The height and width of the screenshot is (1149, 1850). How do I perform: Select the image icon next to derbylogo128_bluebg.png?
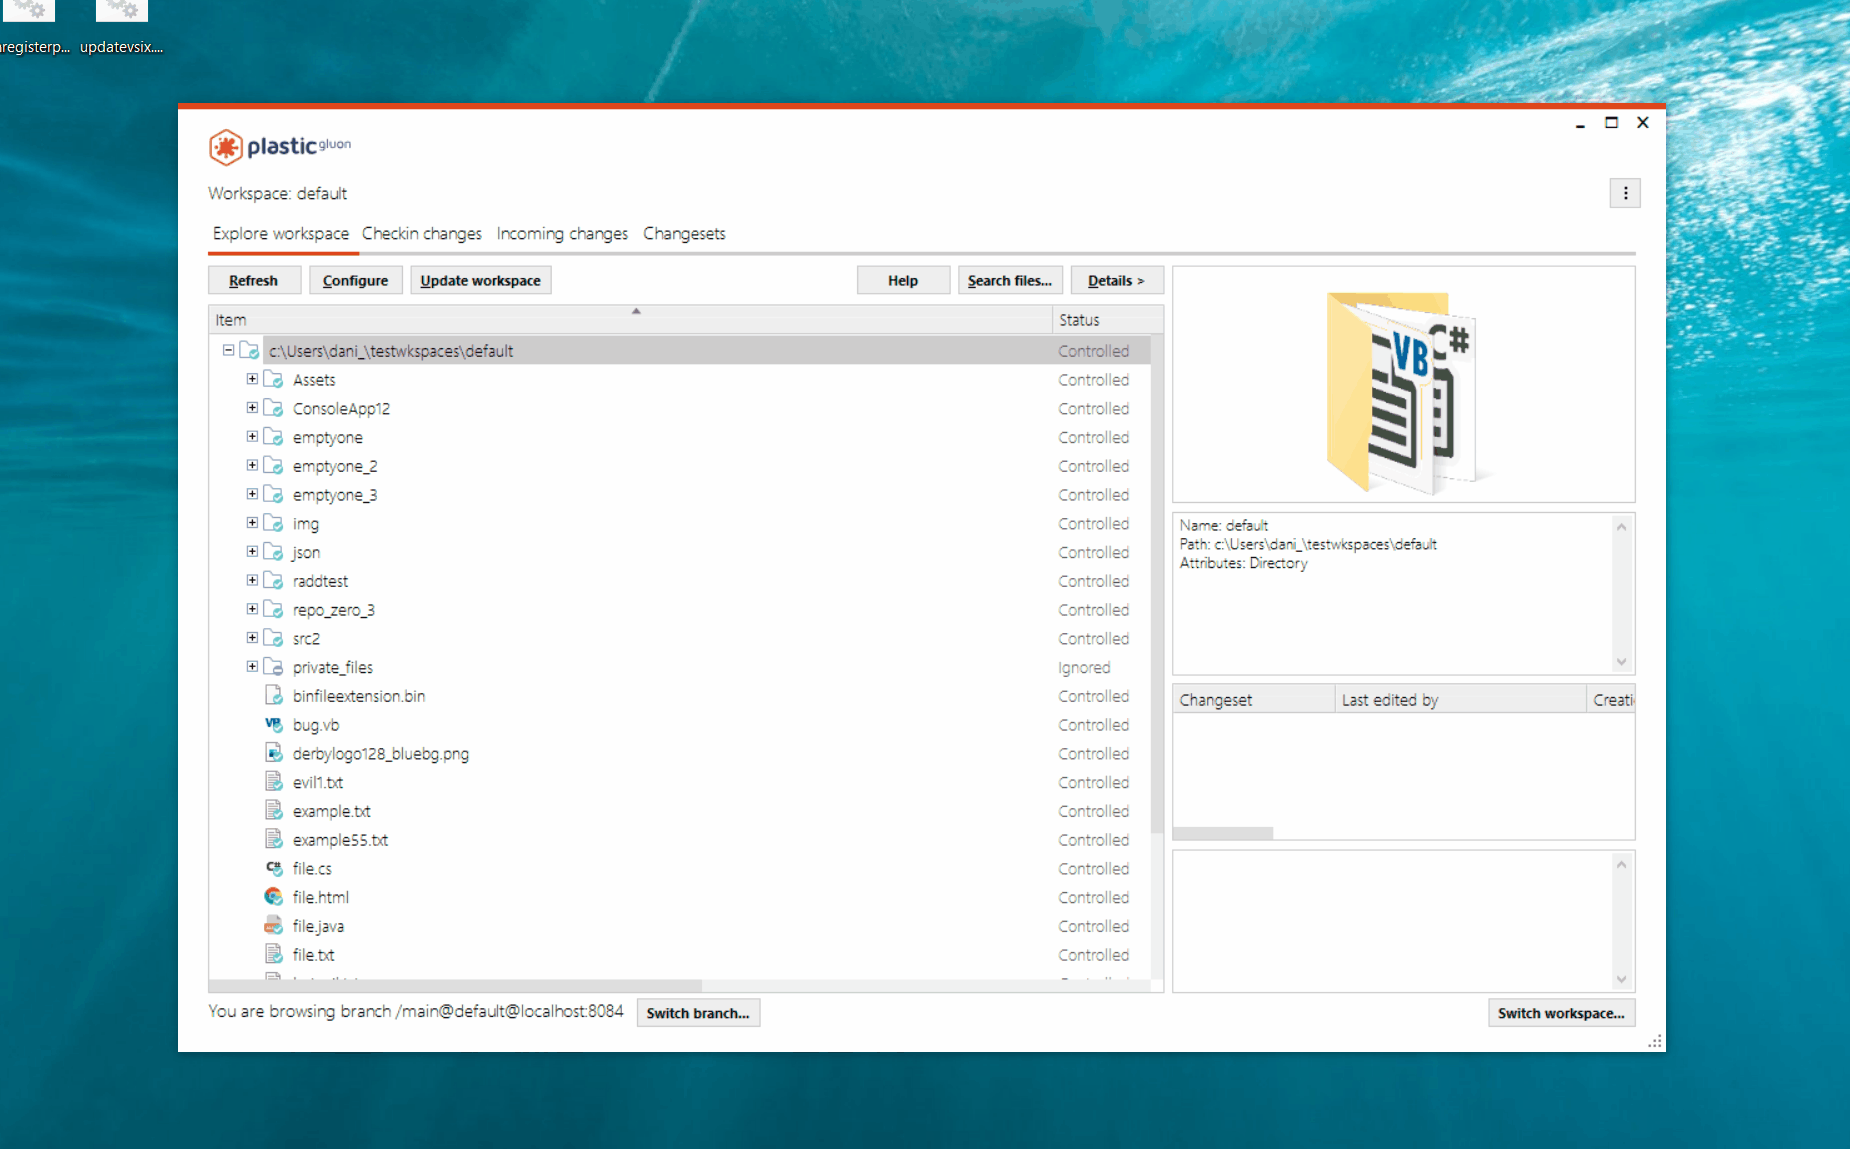[273, 753]
